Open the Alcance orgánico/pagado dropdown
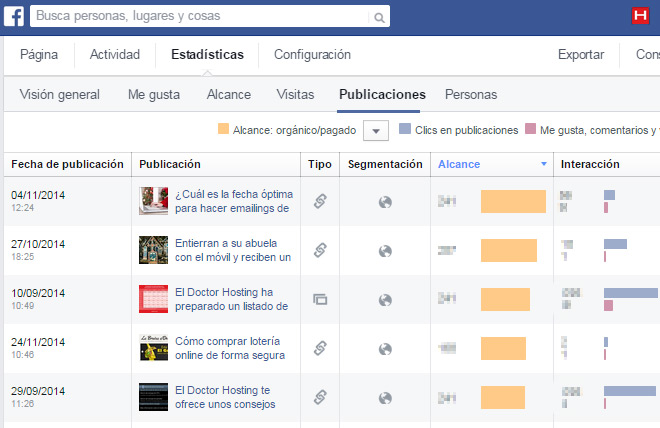Viewport: 660px width, 428px height. tap(376, 130)
